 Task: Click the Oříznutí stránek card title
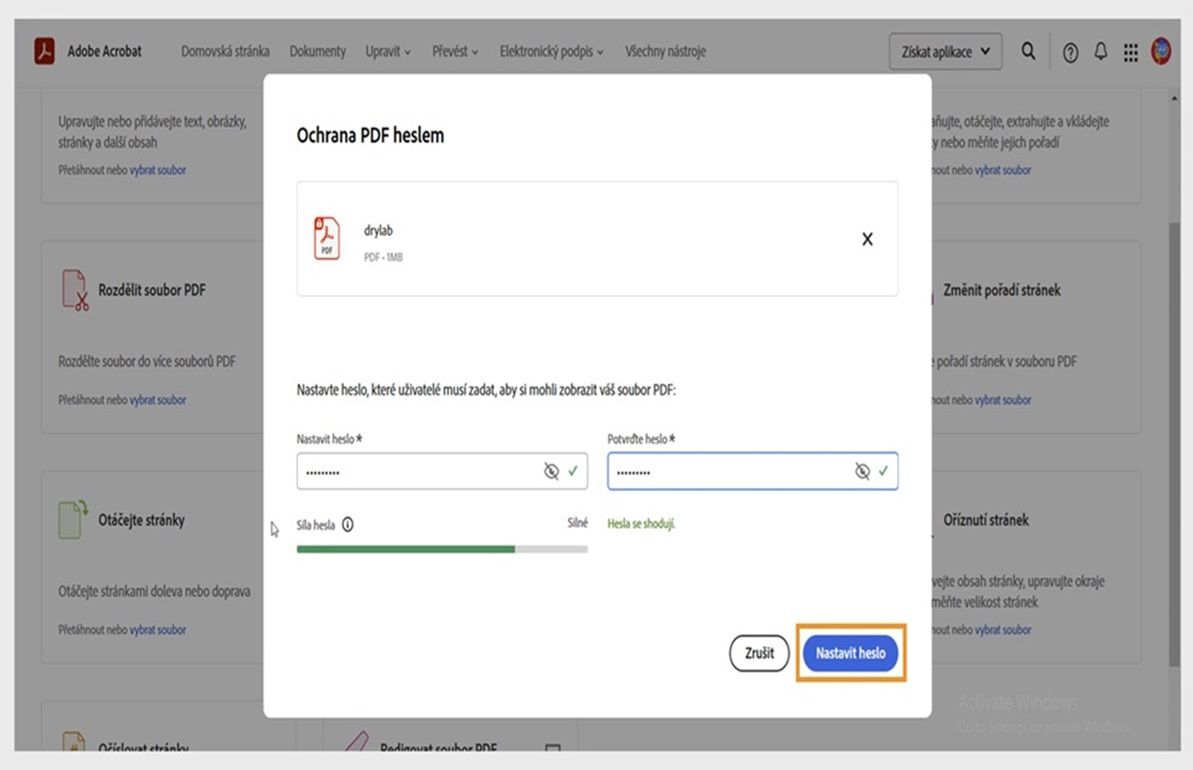[986, 520]
